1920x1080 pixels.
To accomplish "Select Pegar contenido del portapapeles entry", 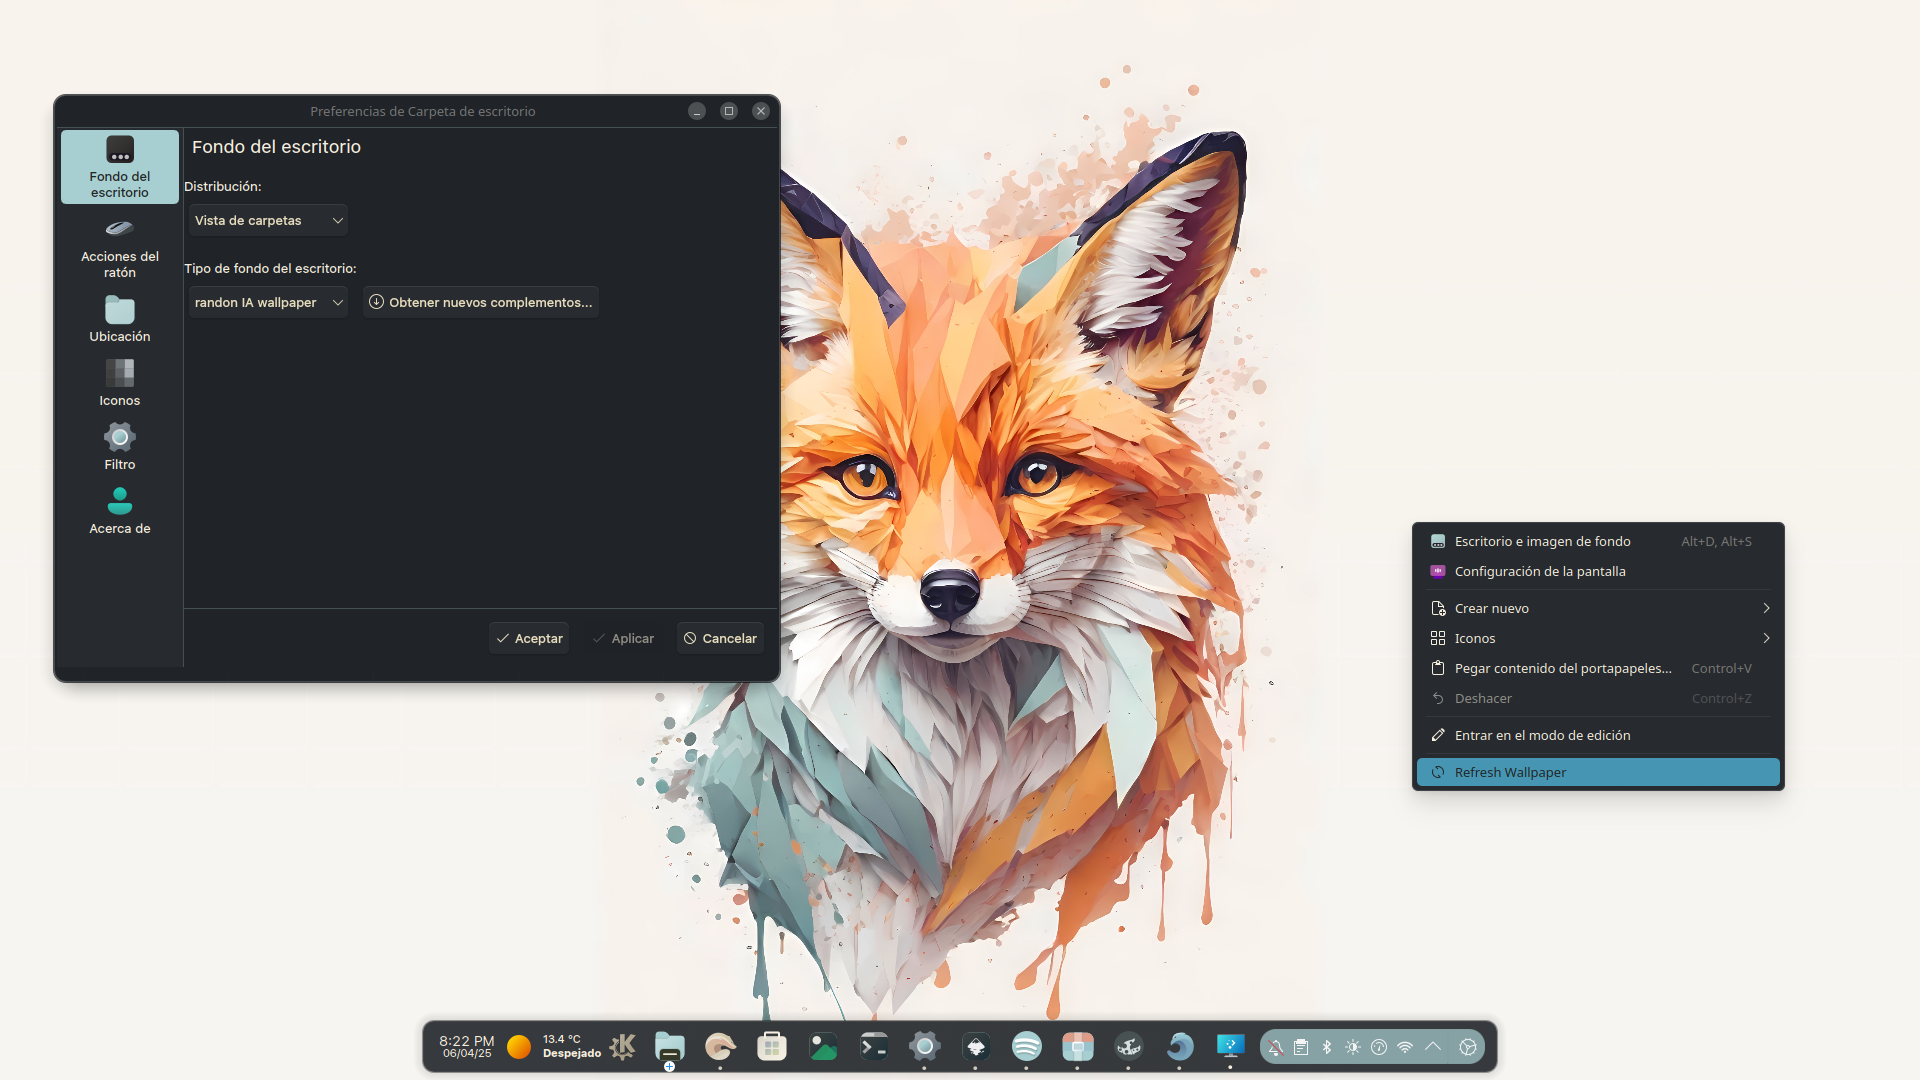I will coord(1598,668).
